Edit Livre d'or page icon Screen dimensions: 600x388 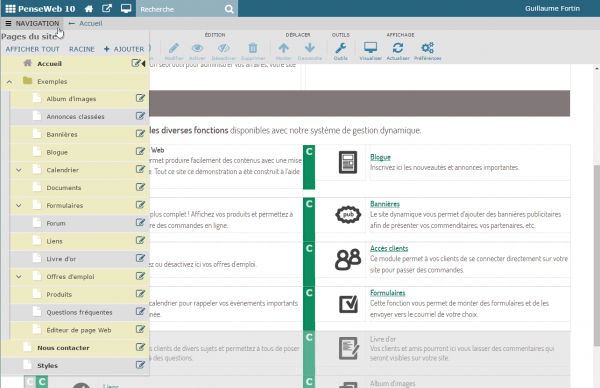click(140, 258)
